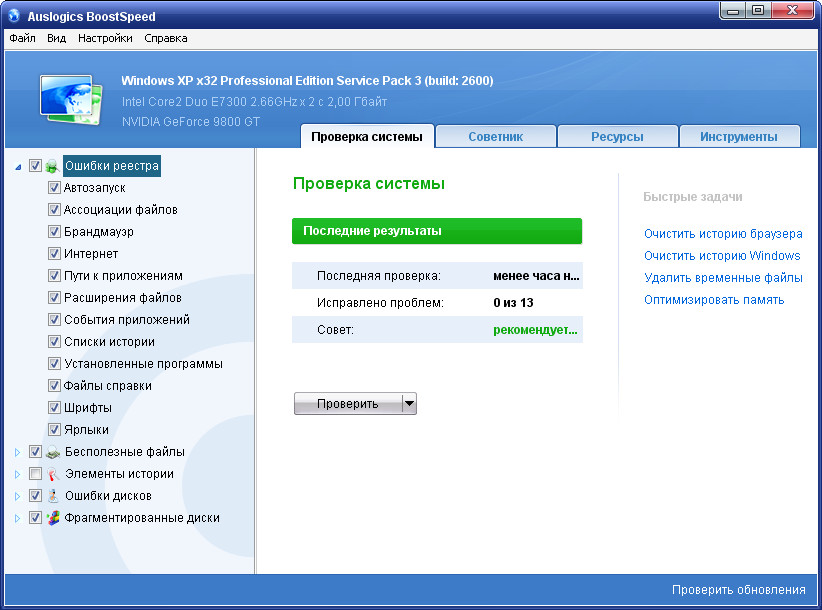Toggle the Ярлыки checkbox

[x=54, y=430]
